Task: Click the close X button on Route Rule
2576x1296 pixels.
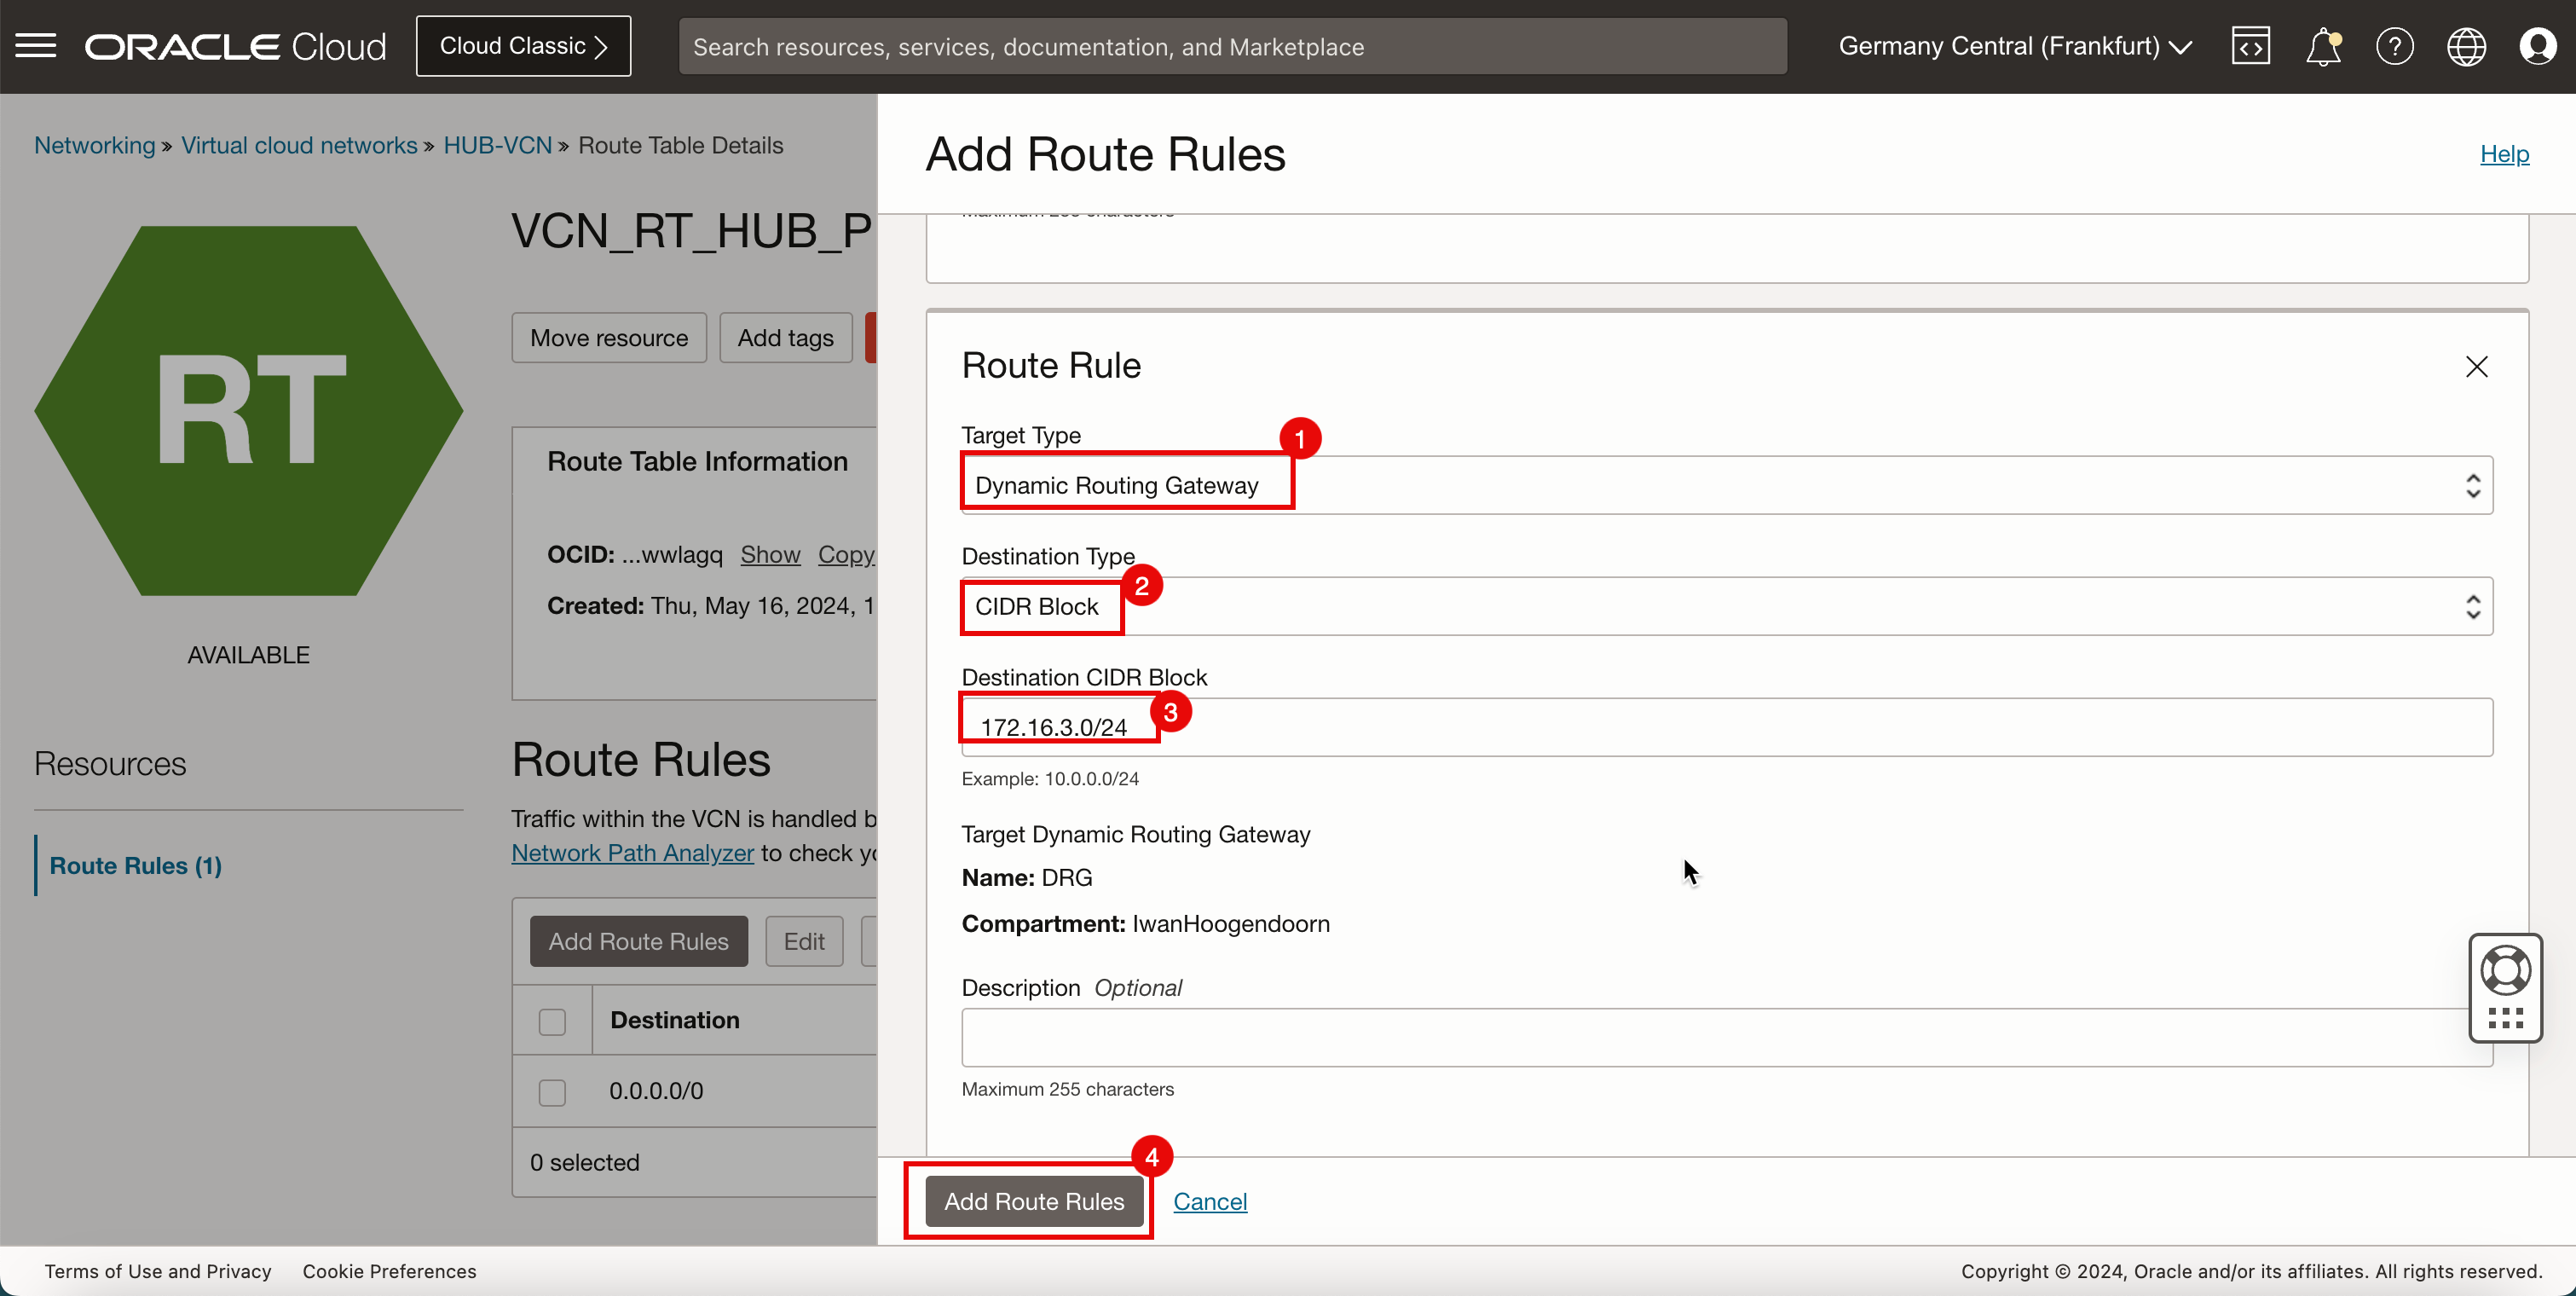Action: [2475, 365]
